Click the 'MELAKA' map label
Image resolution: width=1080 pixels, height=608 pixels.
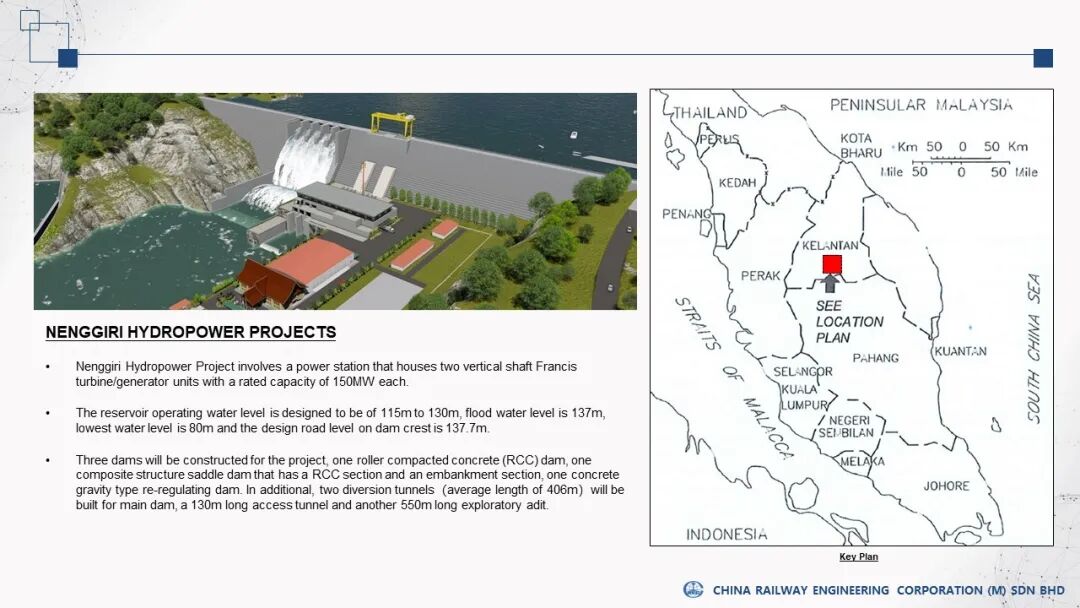pos(862,462)
